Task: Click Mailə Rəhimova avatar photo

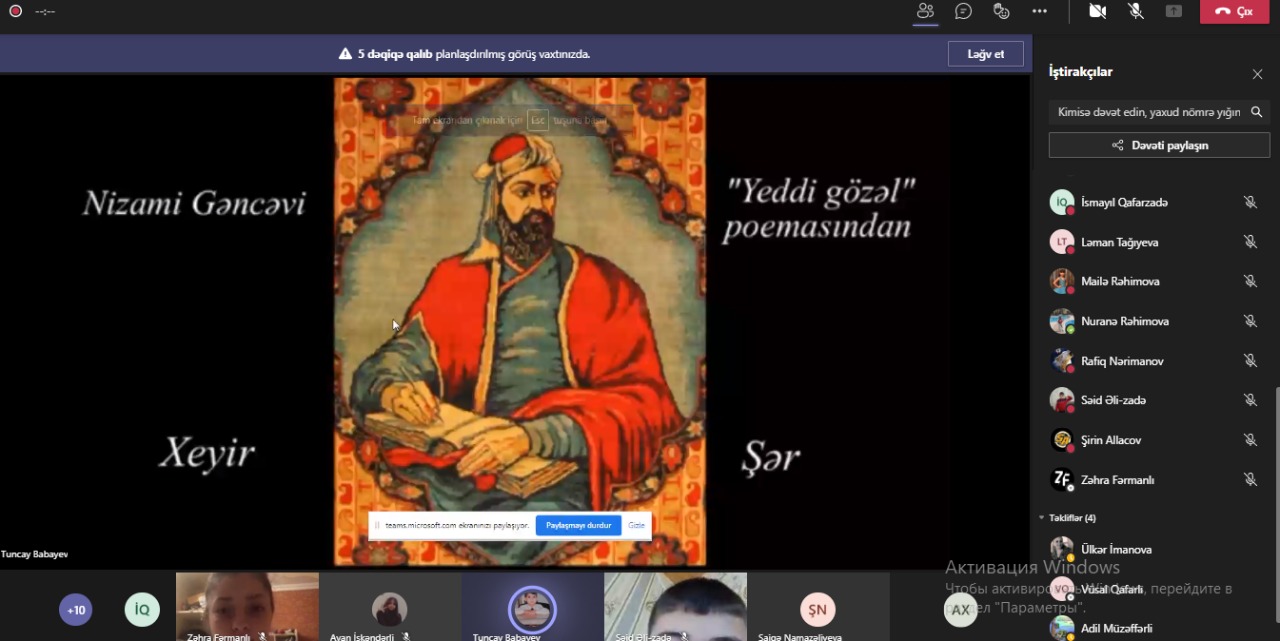Action: click(x=1062, y=281)
